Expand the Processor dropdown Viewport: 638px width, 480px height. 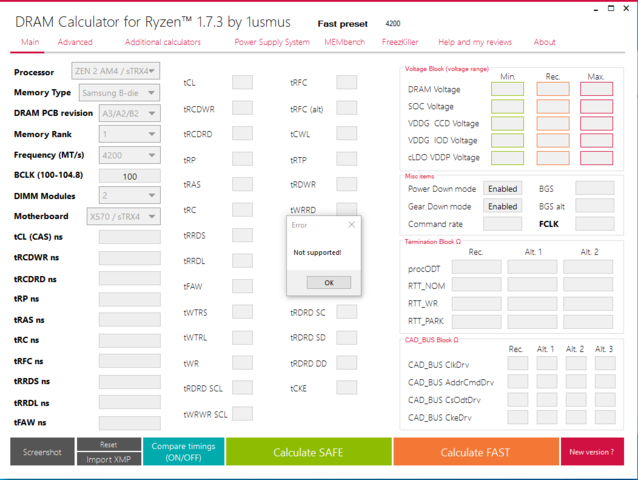point(116,71)
